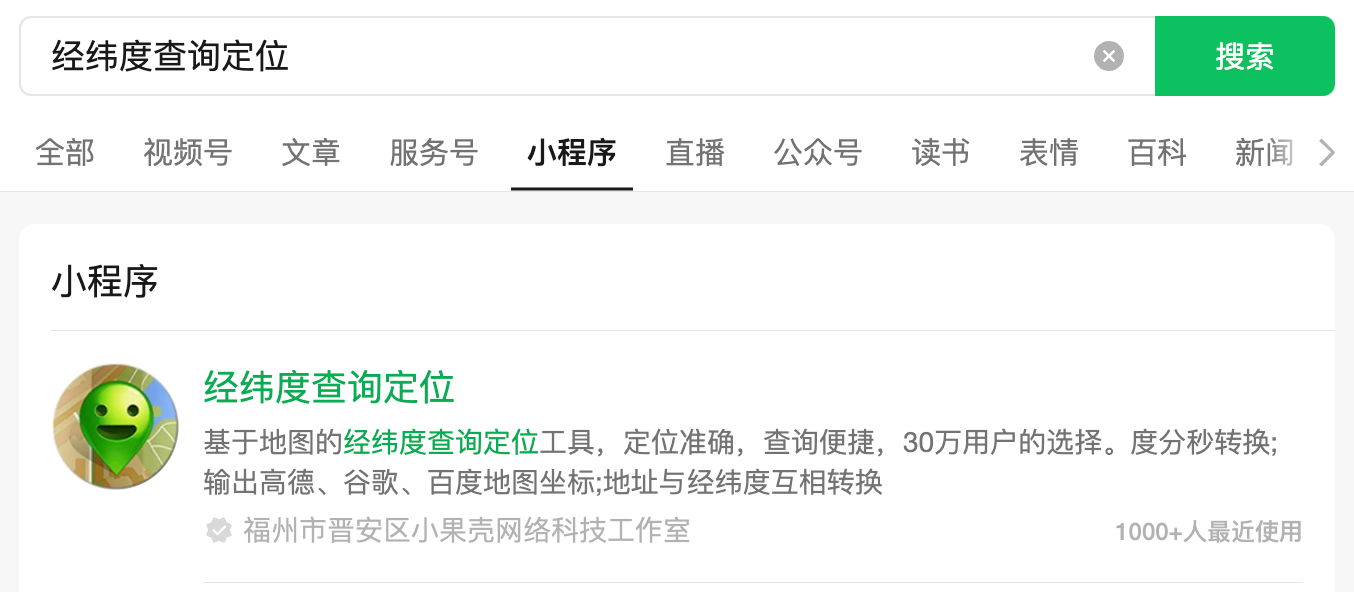Expand more tabs with right chevron
This screenshot has width=1354, height=592.
click(x=1327, y=153)
